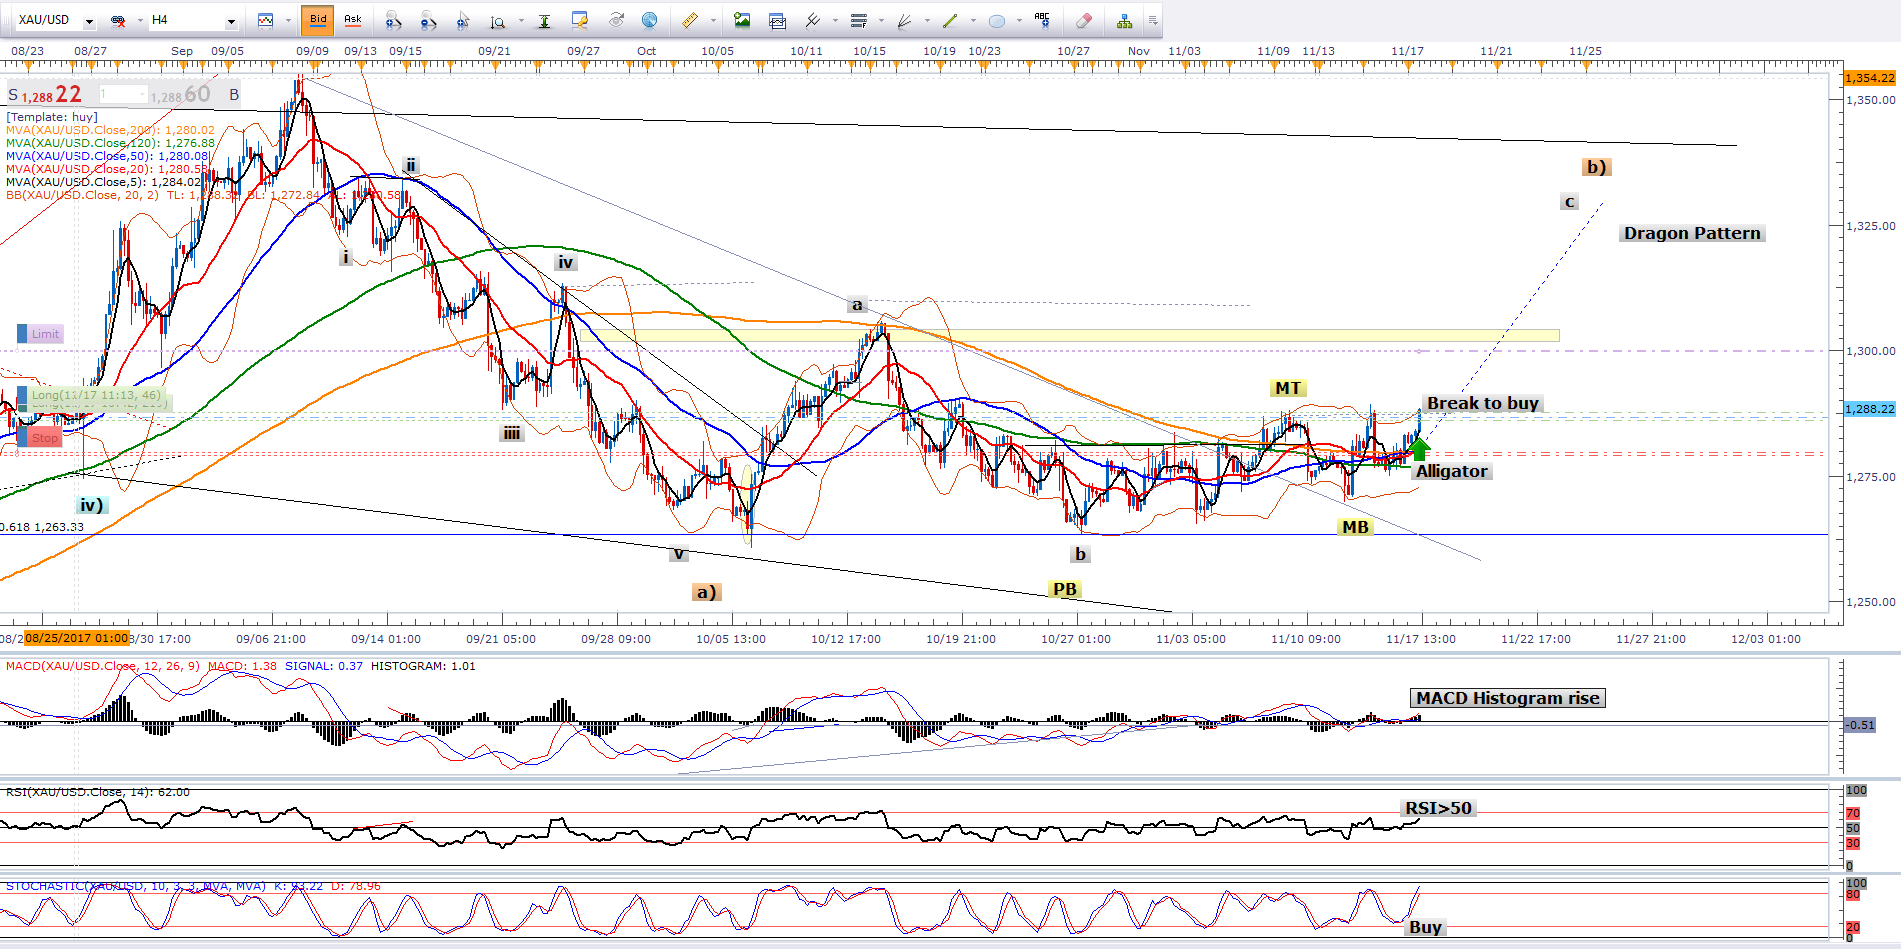Viewport: 1901px width, 949px height.
Task: Select the ruler measurement tool
Action: [x=690, y=20]
